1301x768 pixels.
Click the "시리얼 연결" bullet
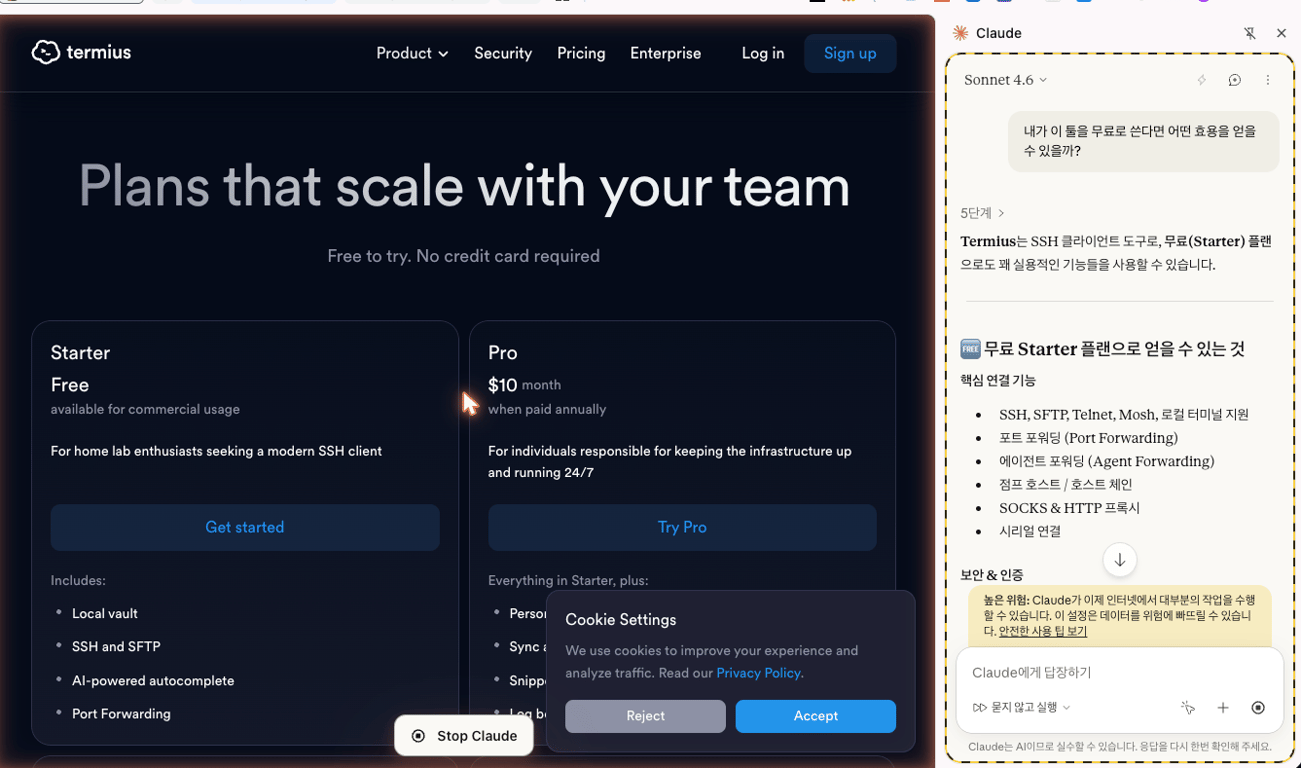click(x=1030, y=531)
